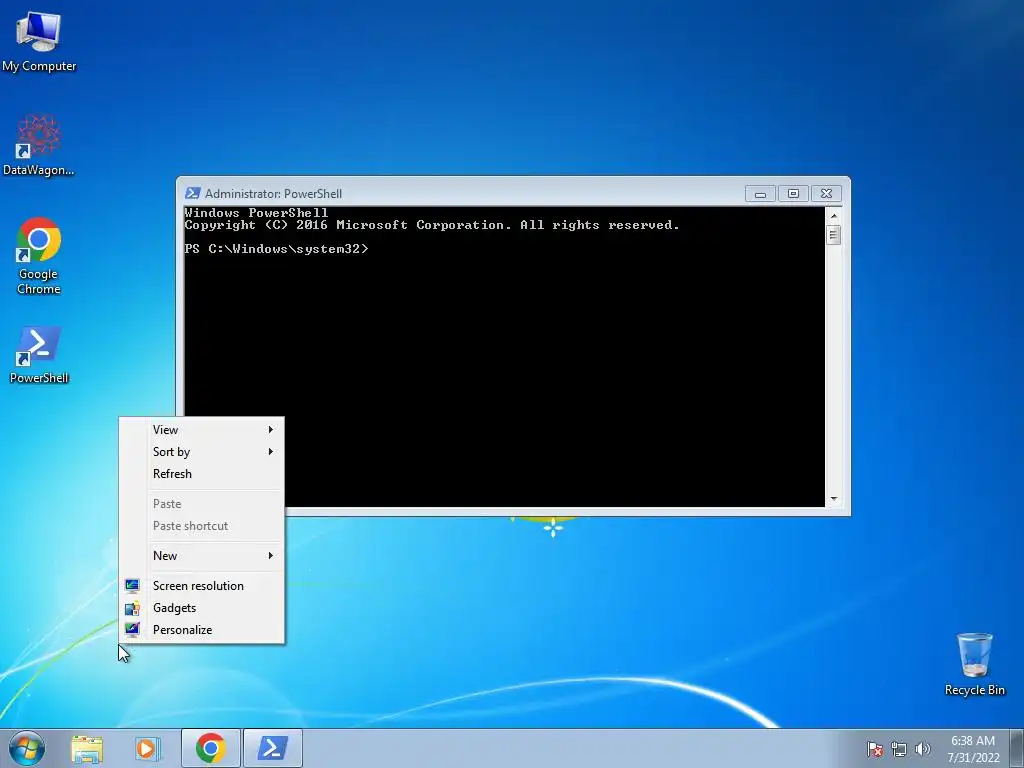Click the Sort by submenu arrow

tap(270, 452)
